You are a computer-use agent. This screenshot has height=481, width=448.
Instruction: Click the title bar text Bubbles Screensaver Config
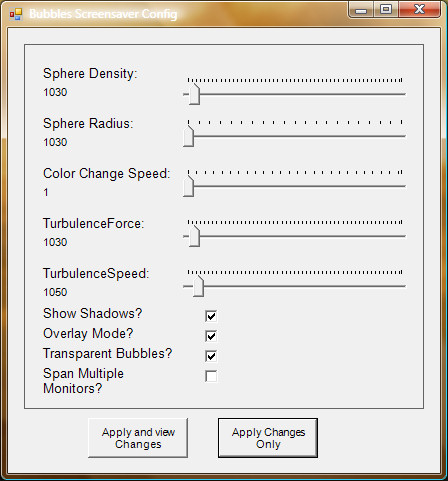pos(103,14)
